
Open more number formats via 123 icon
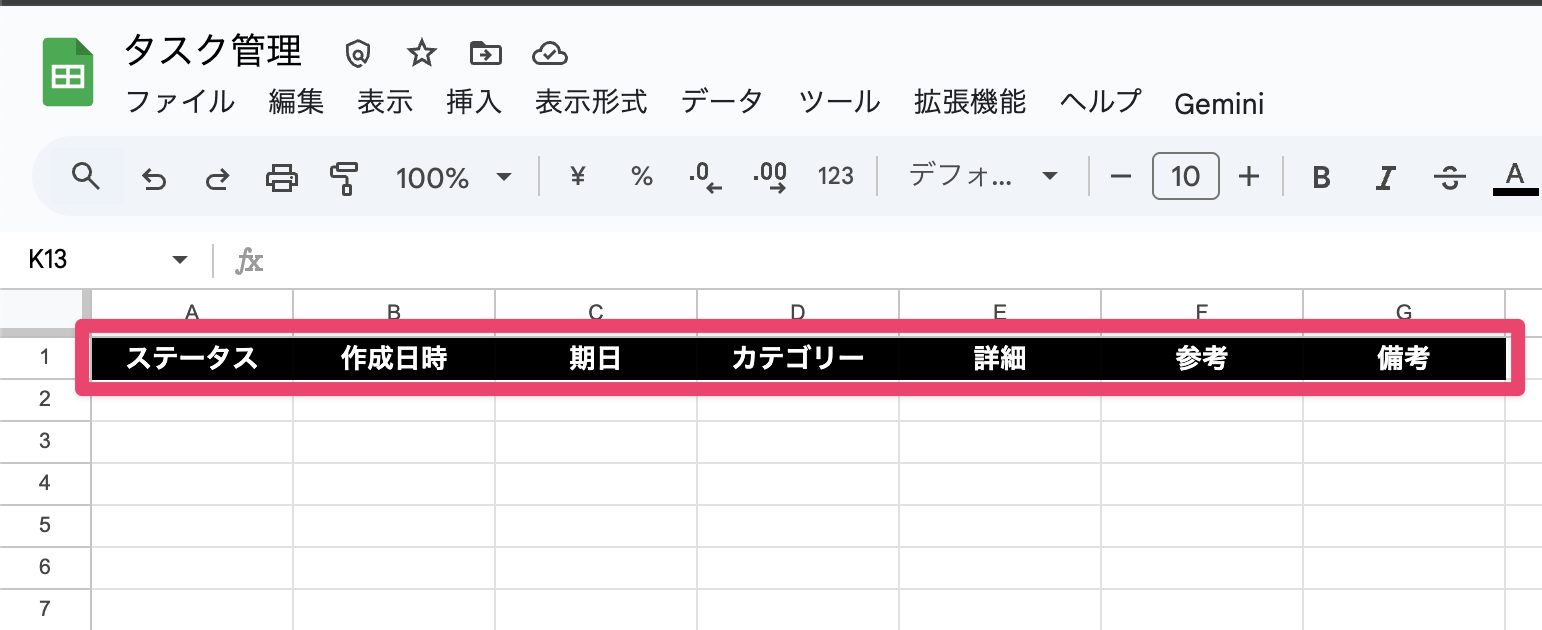coord(836,176)
